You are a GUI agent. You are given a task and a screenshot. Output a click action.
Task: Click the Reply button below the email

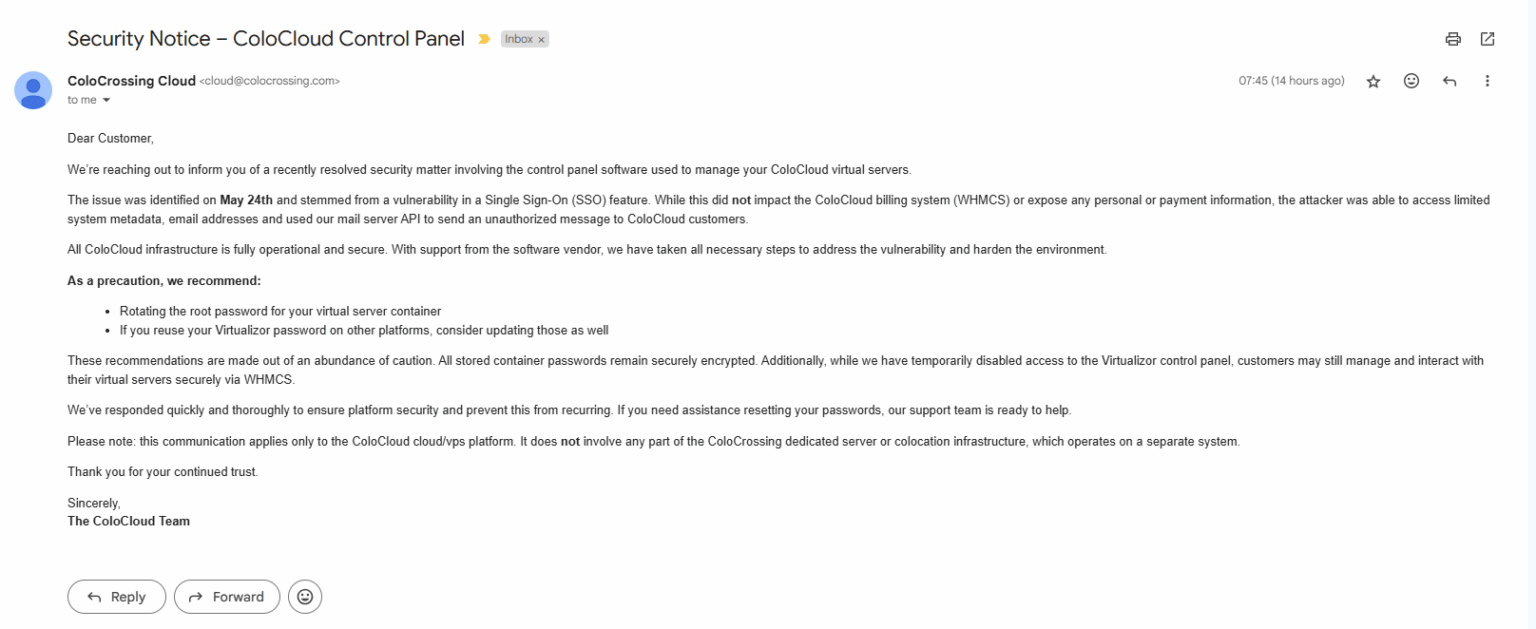(117, 597)
